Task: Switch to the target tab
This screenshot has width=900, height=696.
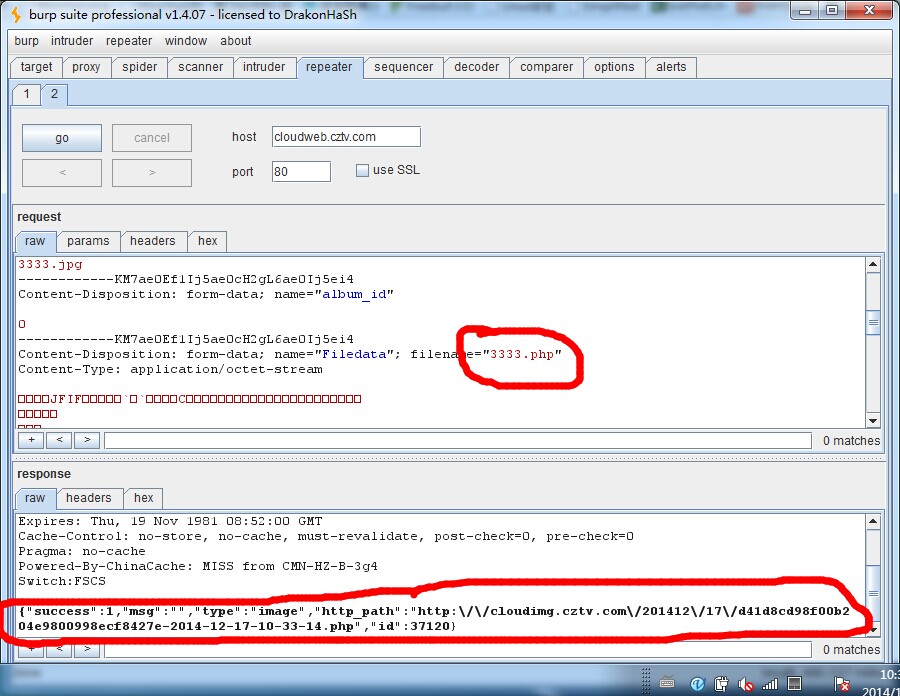Action: coord(36,67)
